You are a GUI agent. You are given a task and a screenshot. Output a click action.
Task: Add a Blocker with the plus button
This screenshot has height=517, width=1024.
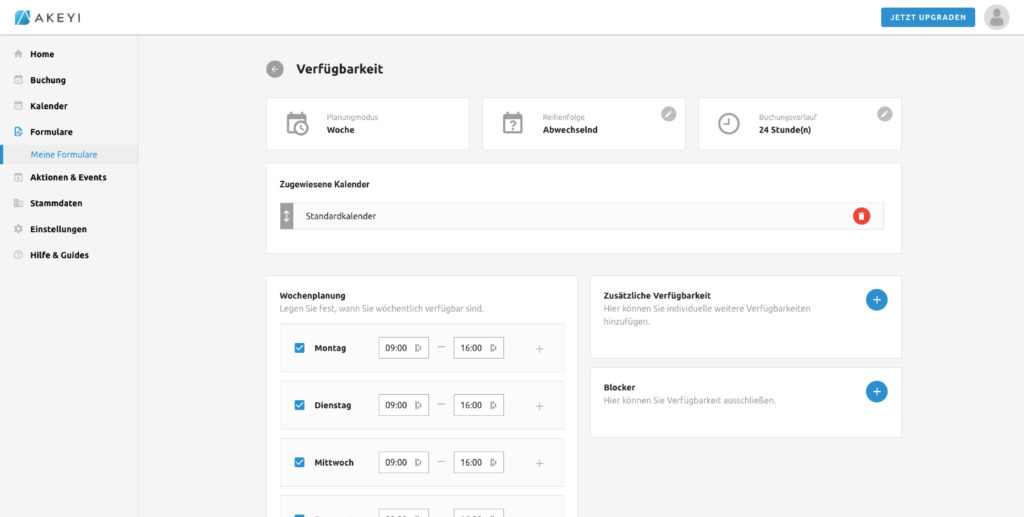(876, 391)
